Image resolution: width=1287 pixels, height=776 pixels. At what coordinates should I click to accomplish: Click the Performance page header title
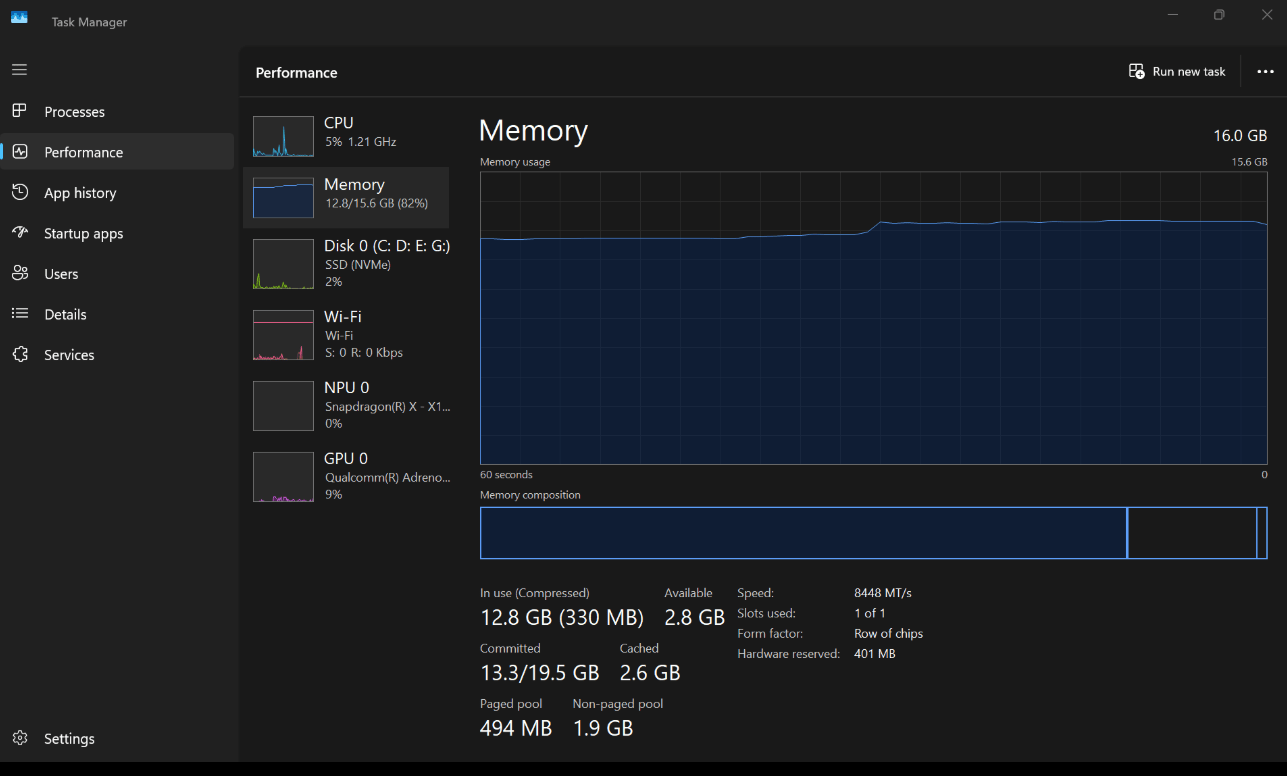pyautogui.click(x=296, y=73)
